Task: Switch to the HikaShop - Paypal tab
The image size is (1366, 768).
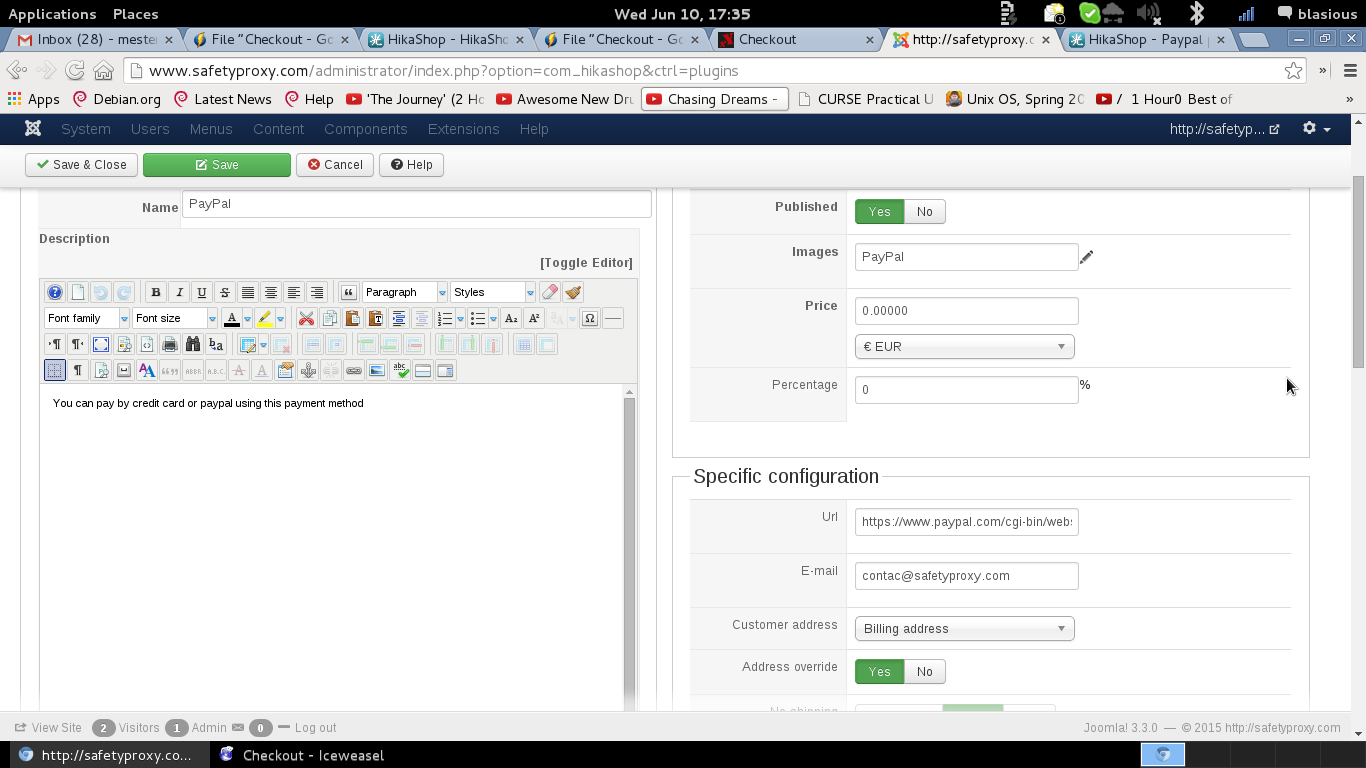Action: (x=1148, y=40)
